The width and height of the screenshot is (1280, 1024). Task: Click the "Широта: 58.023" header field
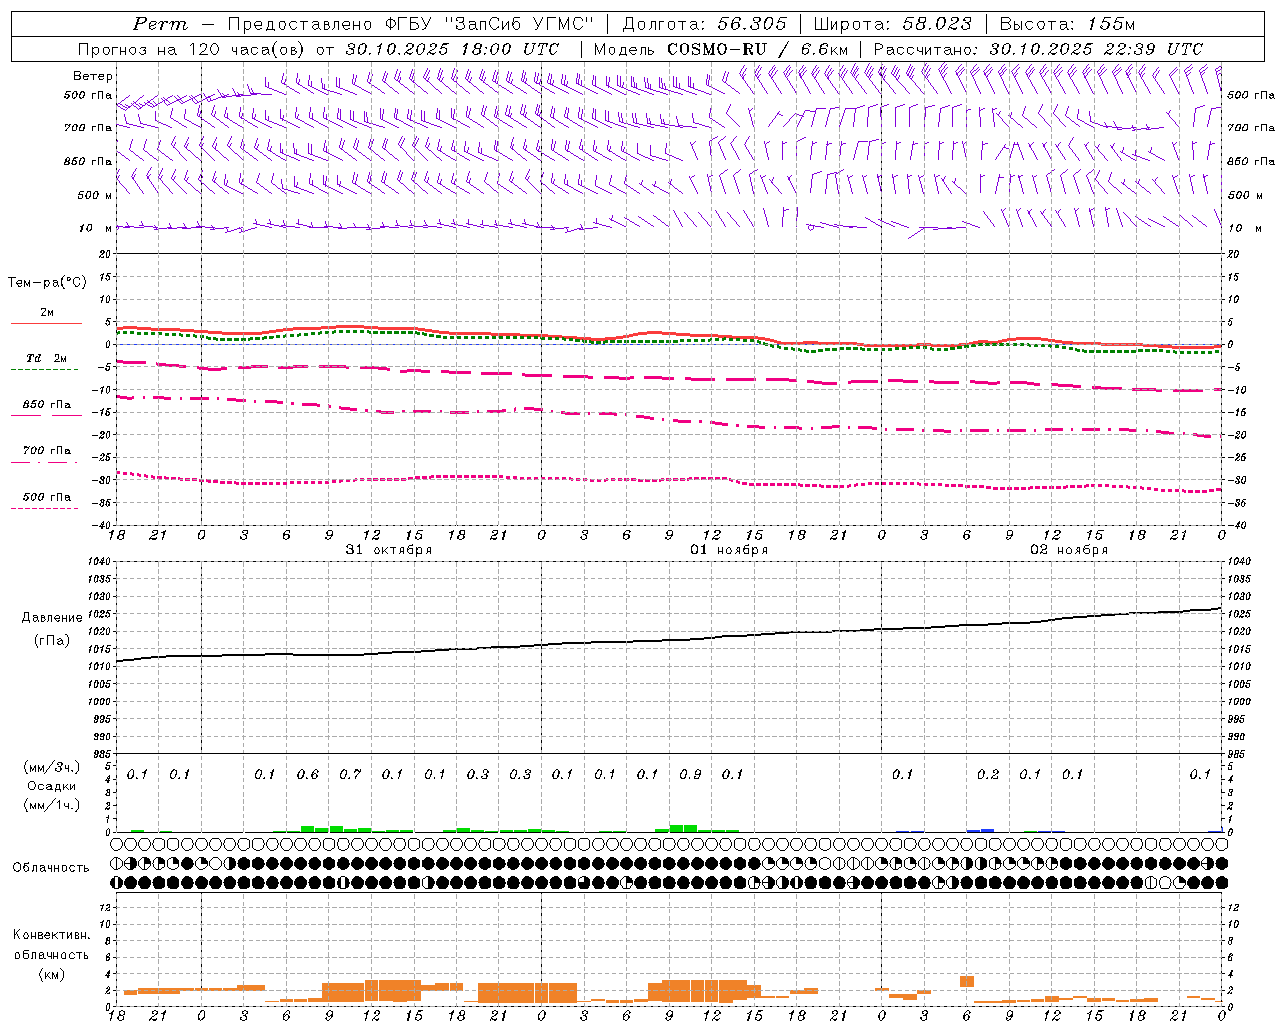coord(892,24)
